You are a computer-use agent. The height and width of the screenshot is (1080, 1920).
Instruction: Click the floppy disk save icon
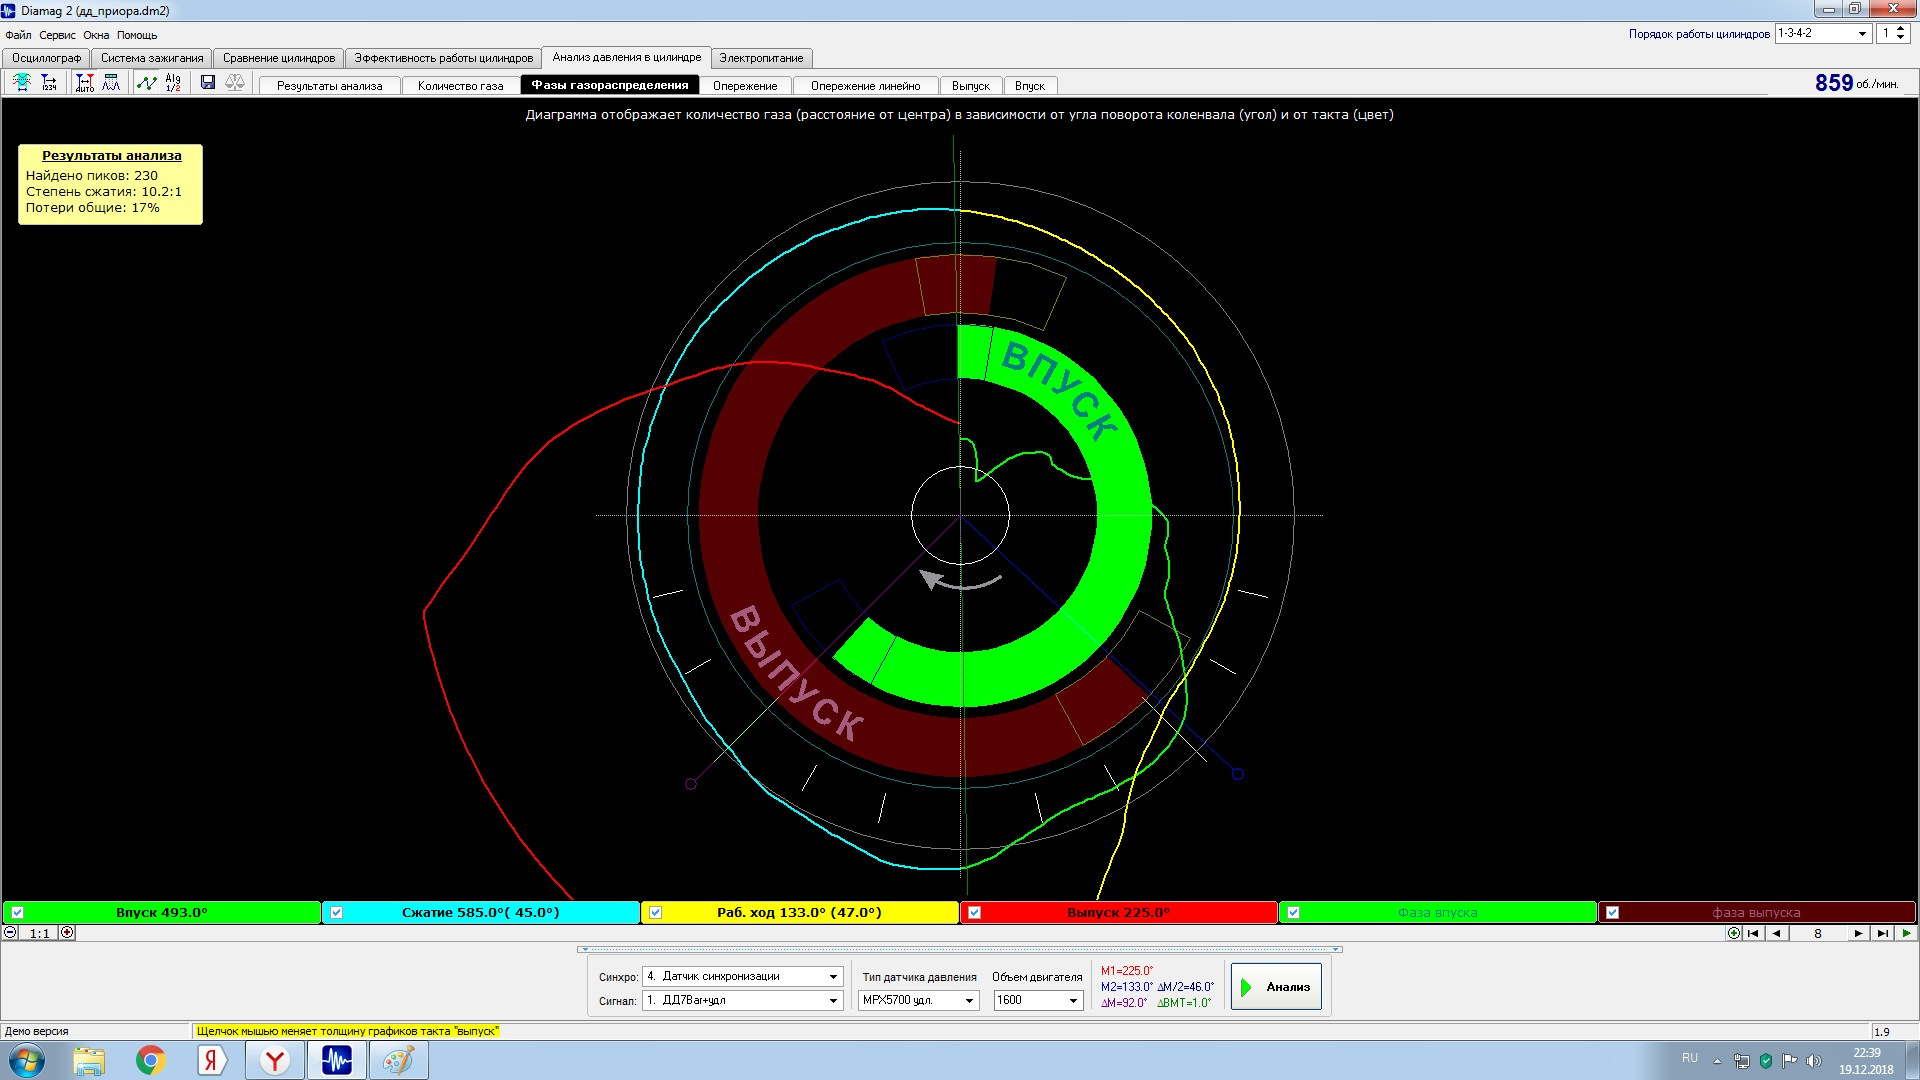[208, 83]
